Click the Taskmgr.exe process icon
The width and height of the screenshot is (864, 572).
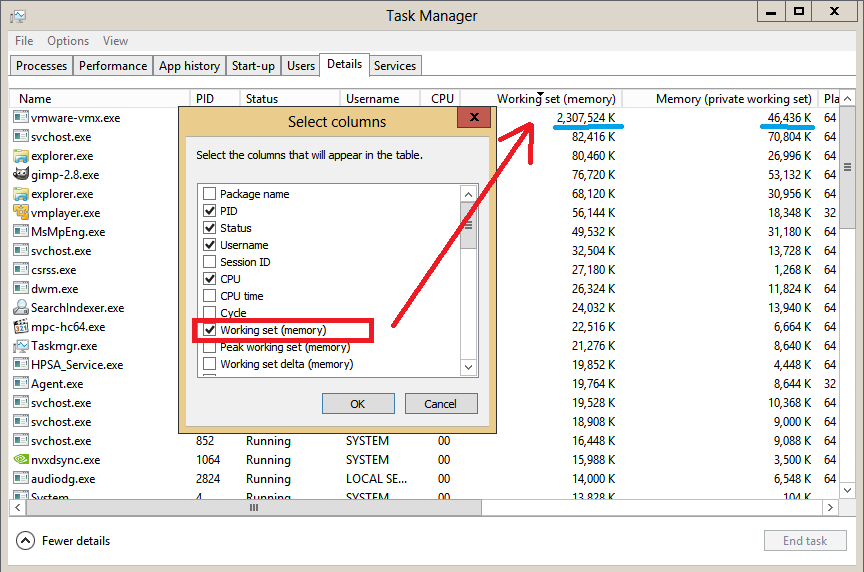(21, 346)
